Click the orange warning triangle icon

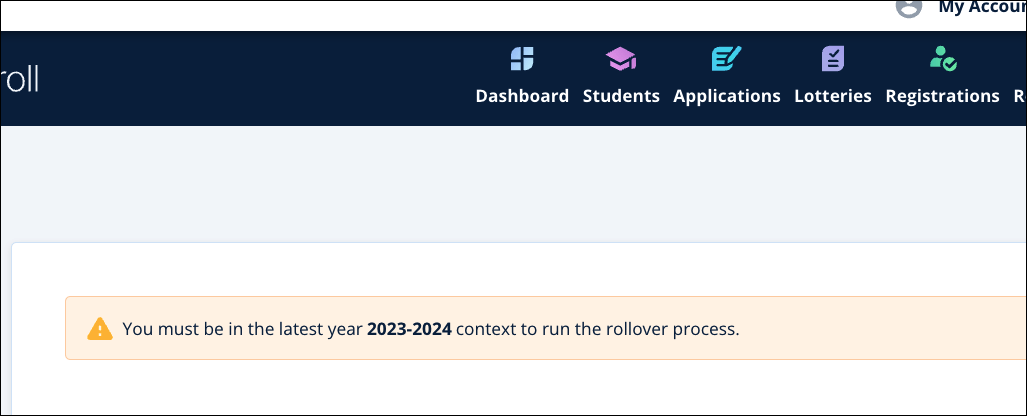tap(100, 328)
